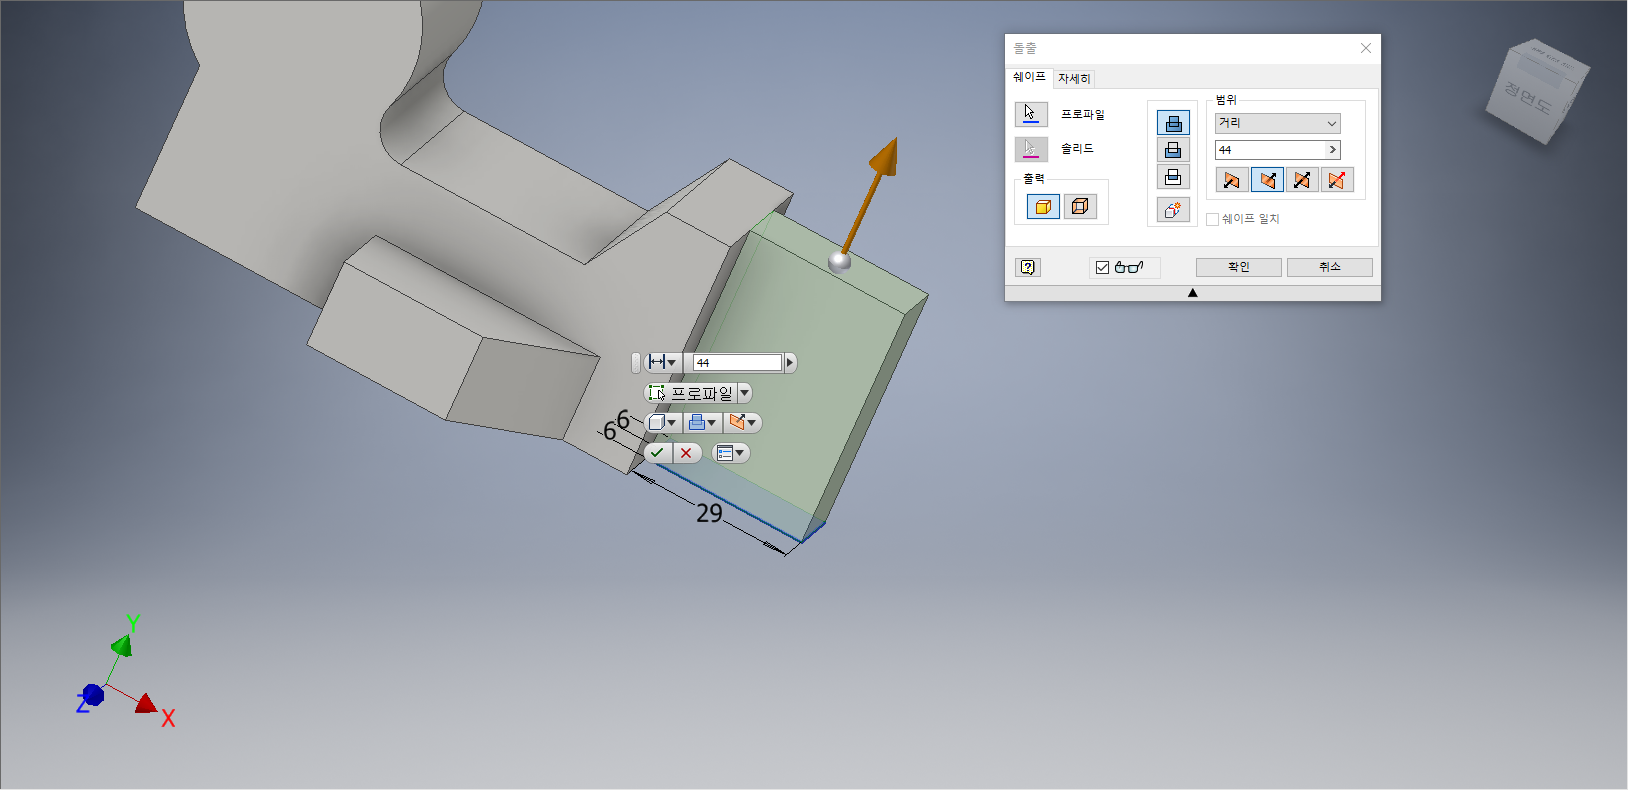The width and height of the screenshot is (1628, 790).
Task: Open the distance value flyout arrow in dialog
Action: (1333, 150)
